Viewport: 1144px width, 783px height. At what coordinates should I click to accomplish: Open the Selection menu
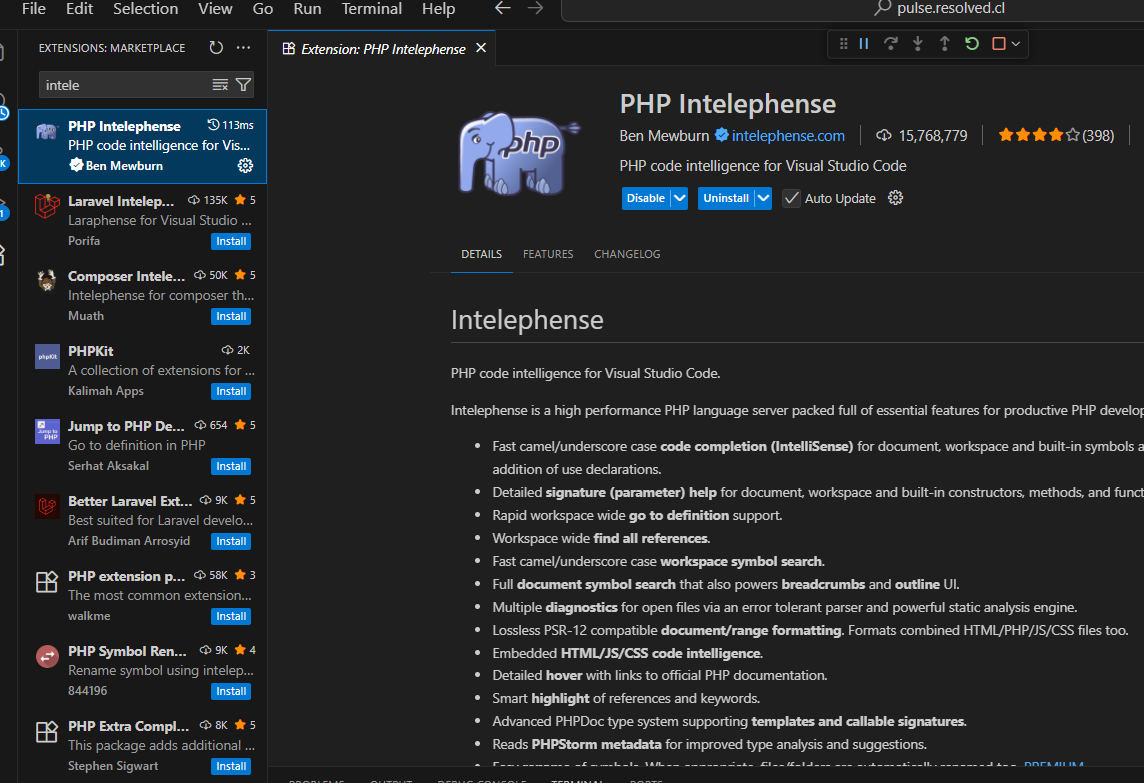tap(145, 9)
